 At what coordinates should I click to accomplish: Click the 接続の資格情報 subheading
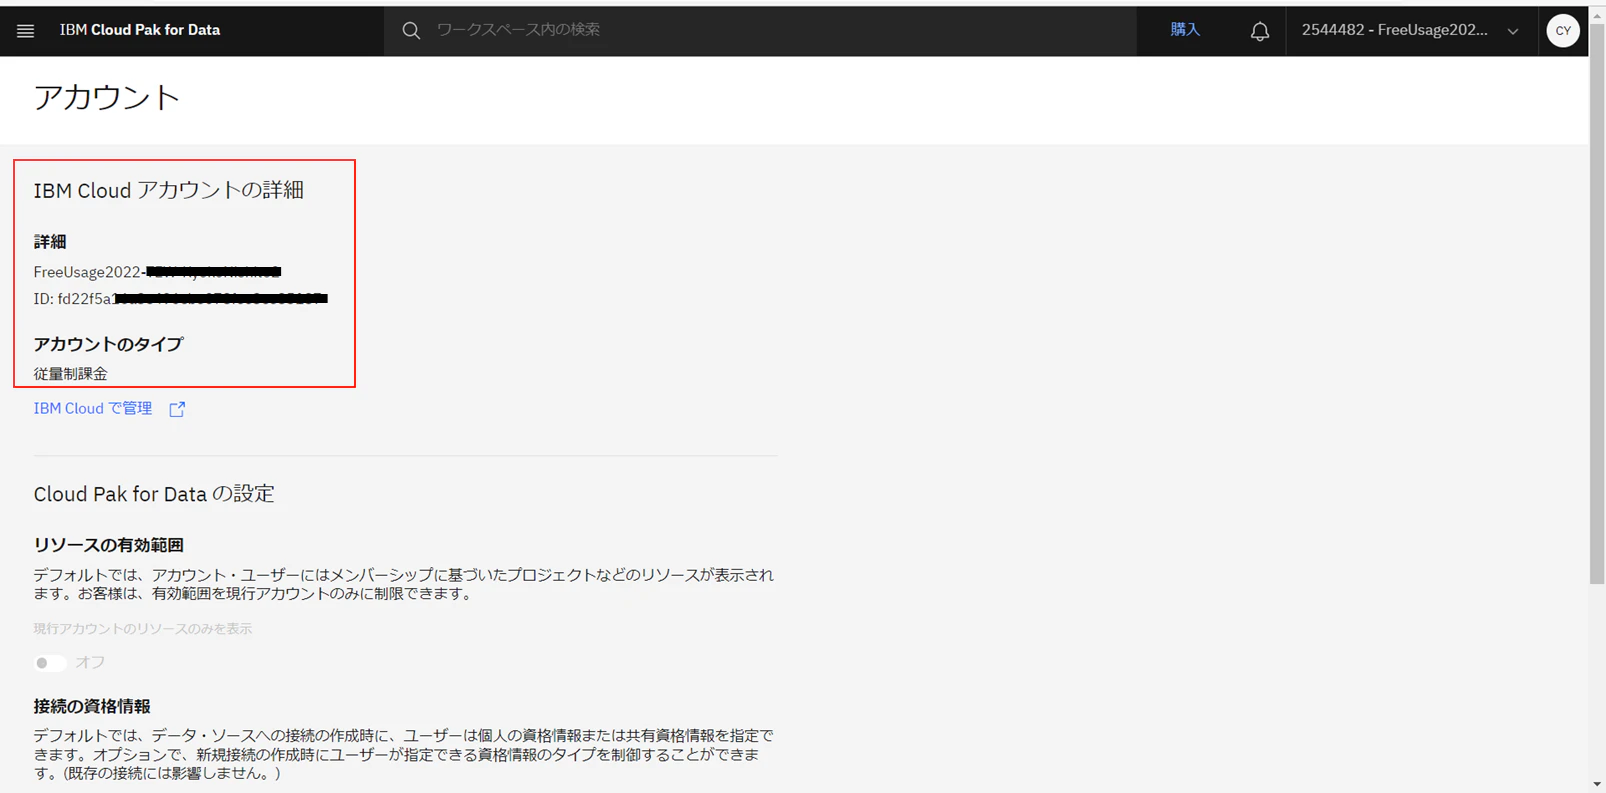click(92, 706)
